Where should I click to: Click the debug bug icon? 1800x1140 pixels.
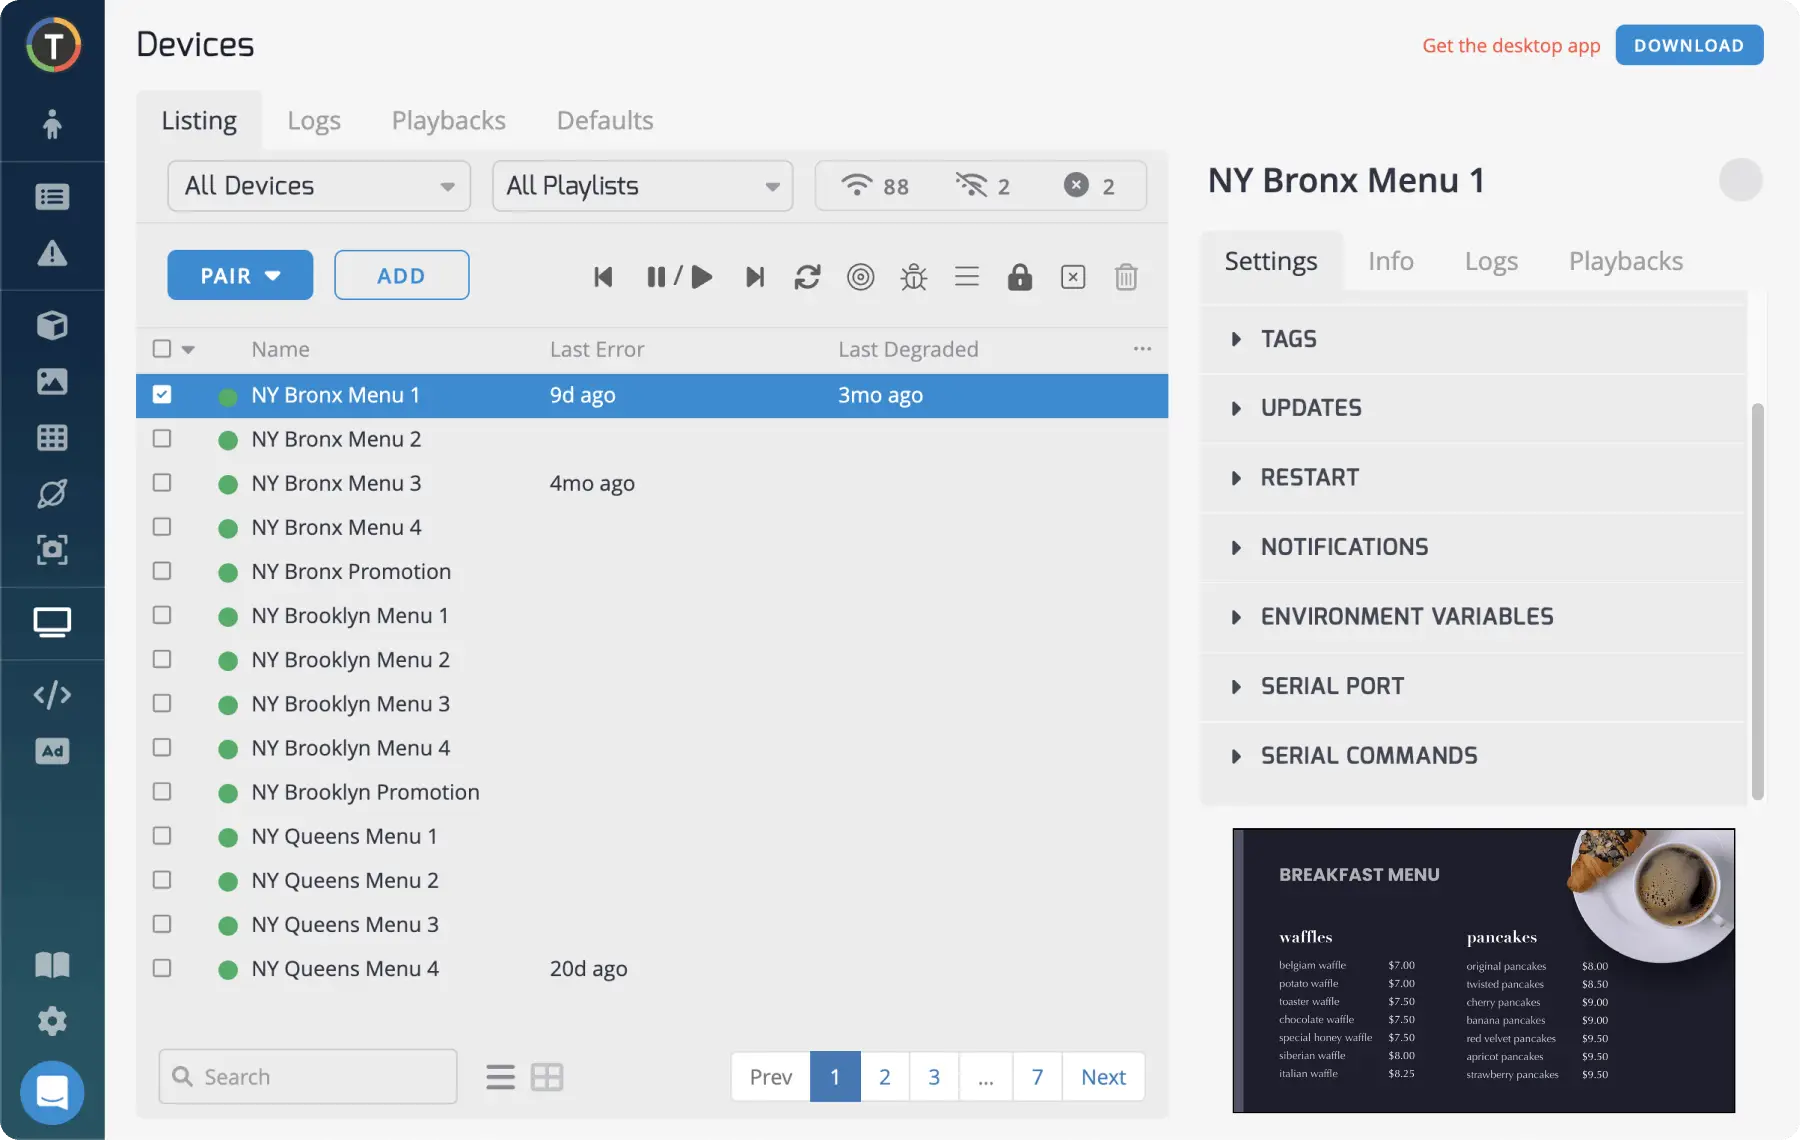pyautogui.click(x=913, y=277)
